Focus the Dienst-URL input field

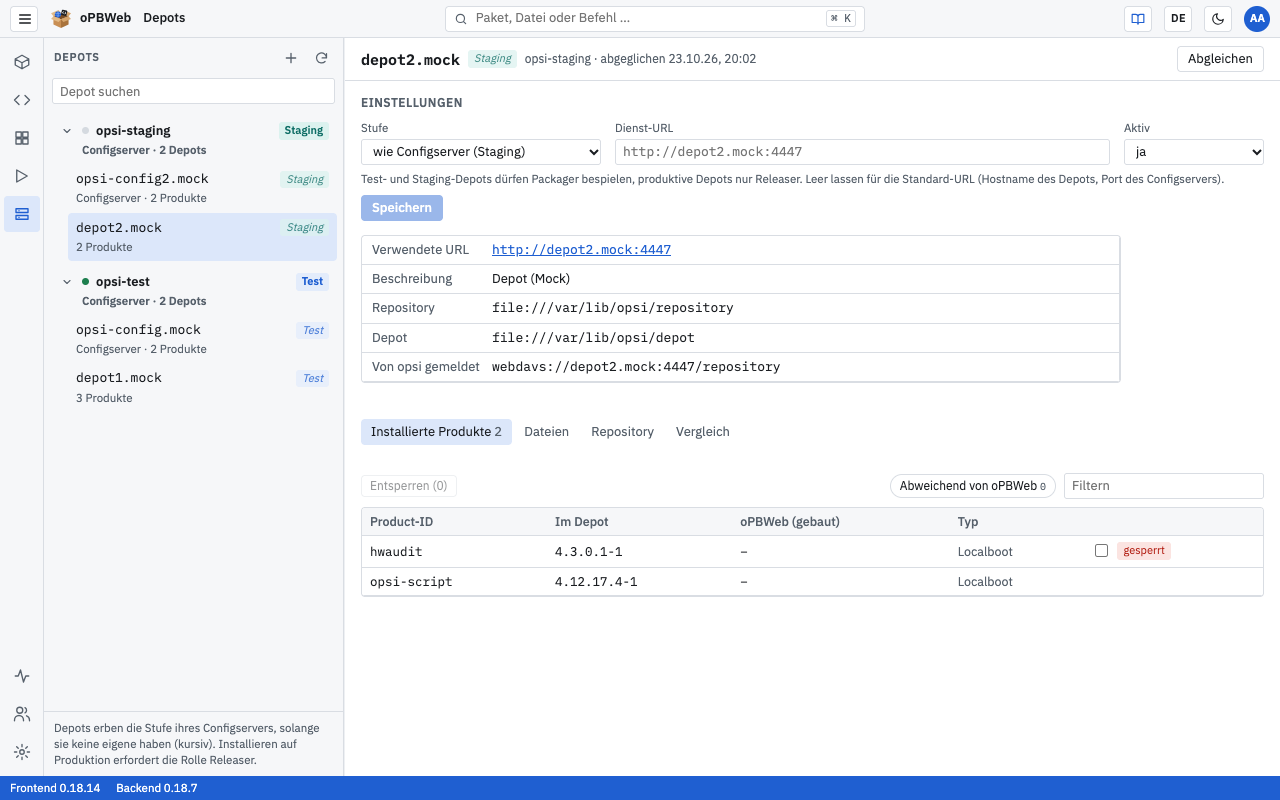click(x=862, y=152)
